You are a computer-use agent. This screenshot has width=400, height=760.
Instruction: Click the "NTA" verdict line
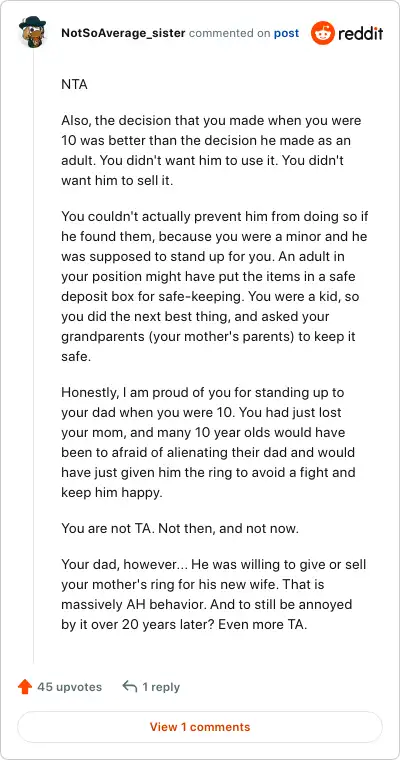click(75, 84)
